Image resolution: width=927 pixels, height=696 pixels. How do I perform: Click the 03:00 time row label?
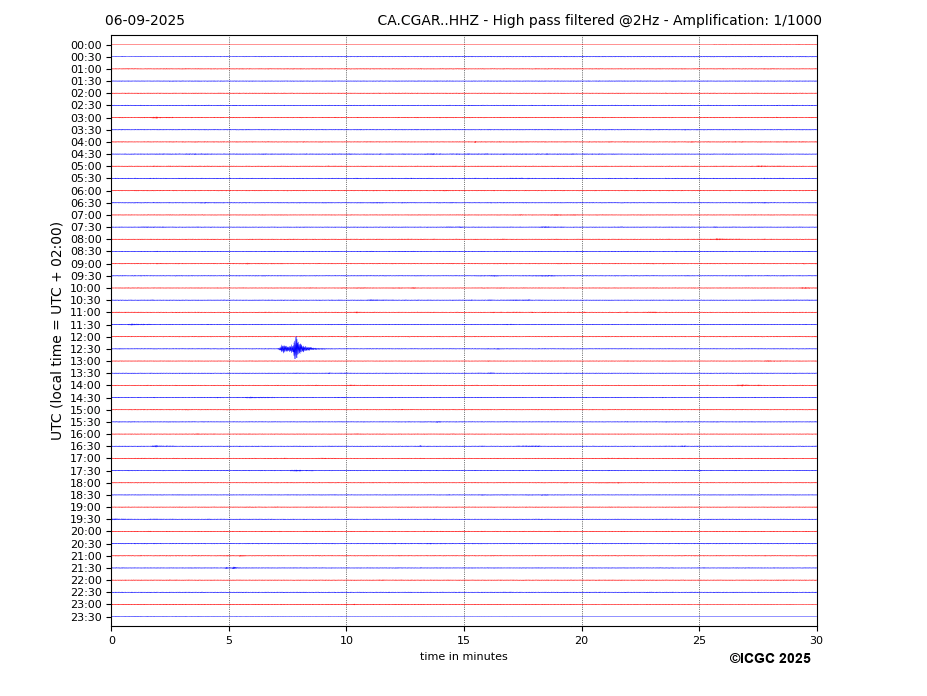pos(86,118)
